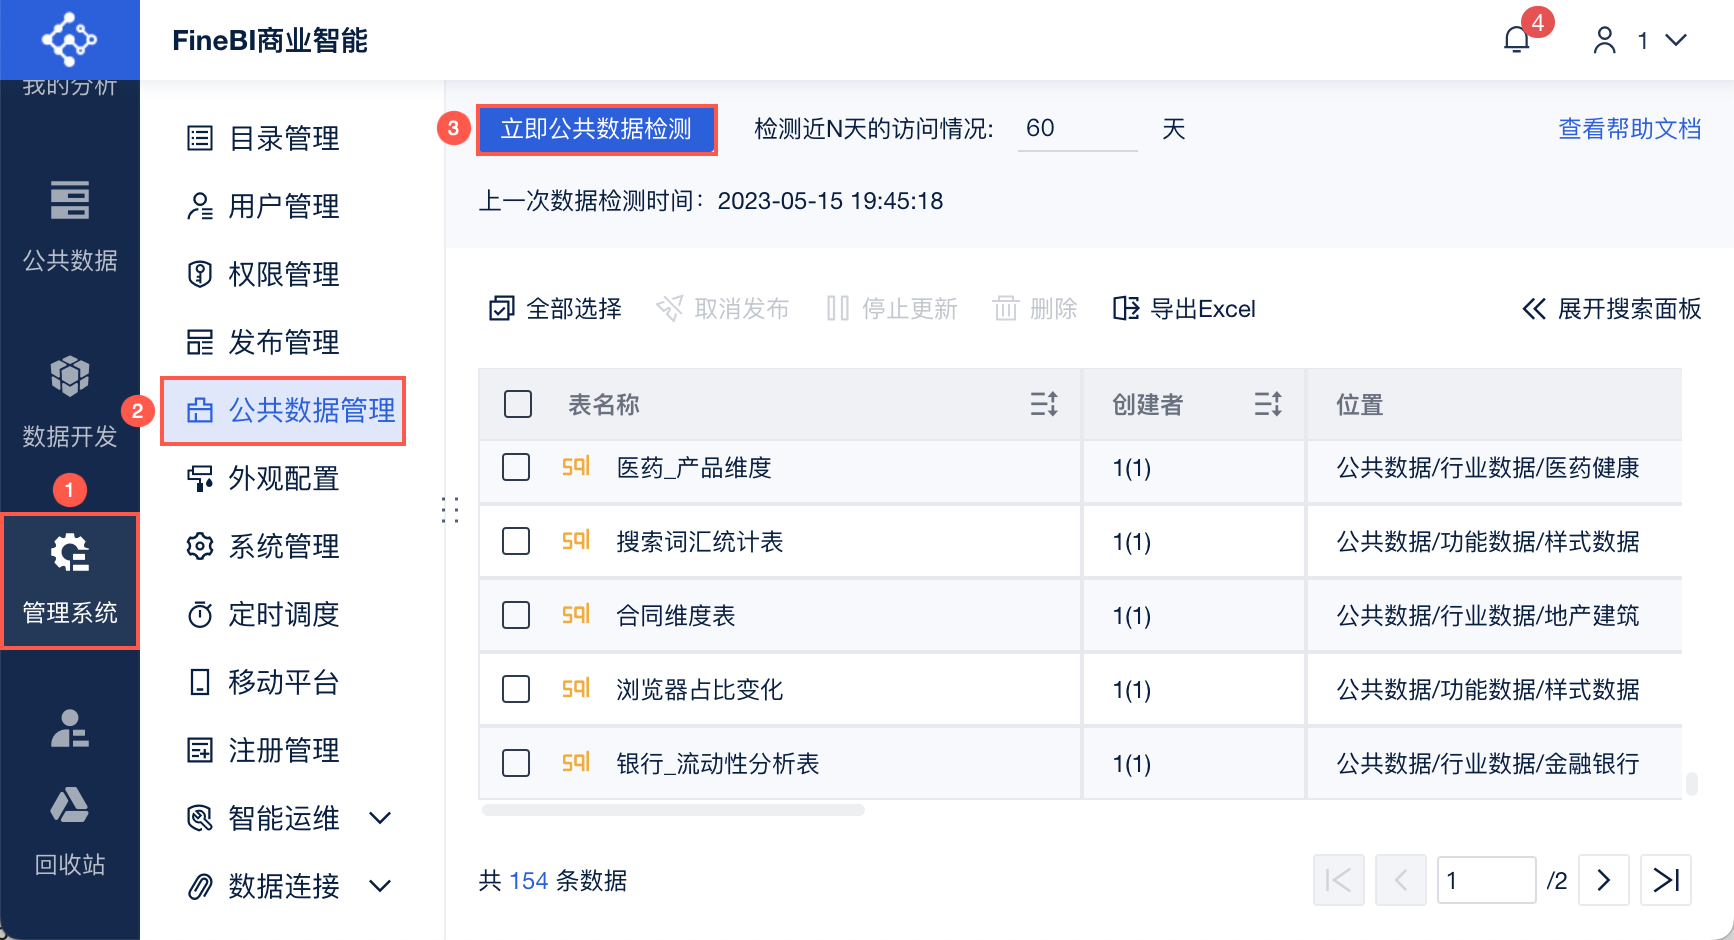The height and width of the screenshot is (940, 1734).
Task: Click the page number input field
Action: point(1486,880)
